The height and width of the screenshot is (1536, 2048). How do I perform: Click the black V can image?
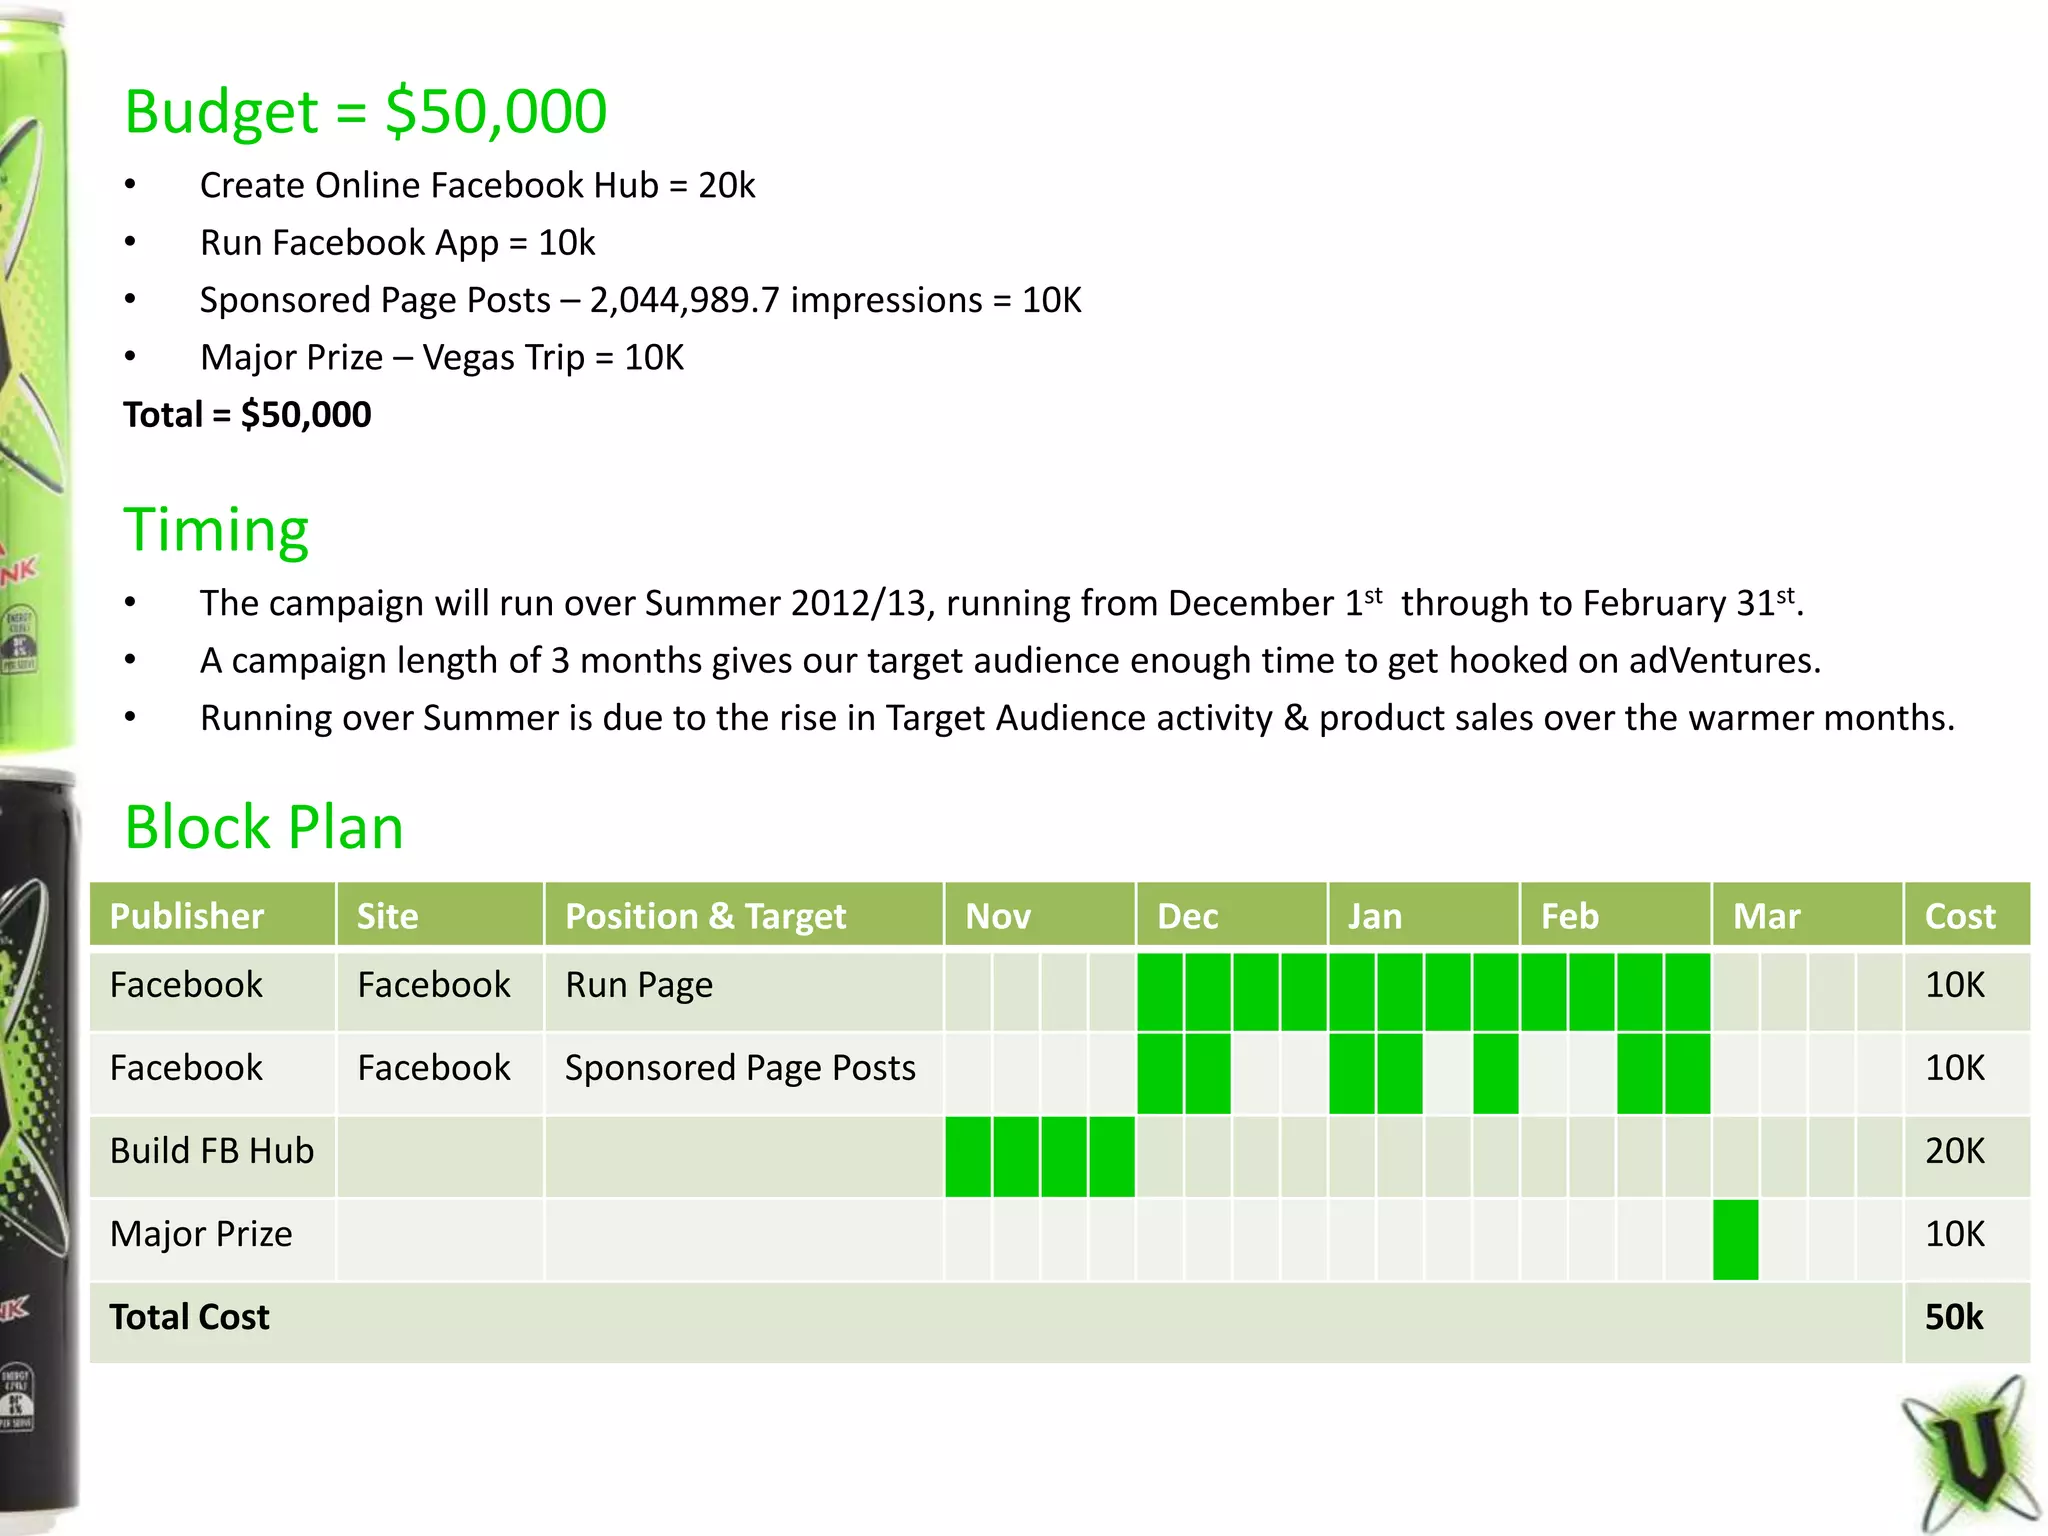click(x=38, y=1150)
